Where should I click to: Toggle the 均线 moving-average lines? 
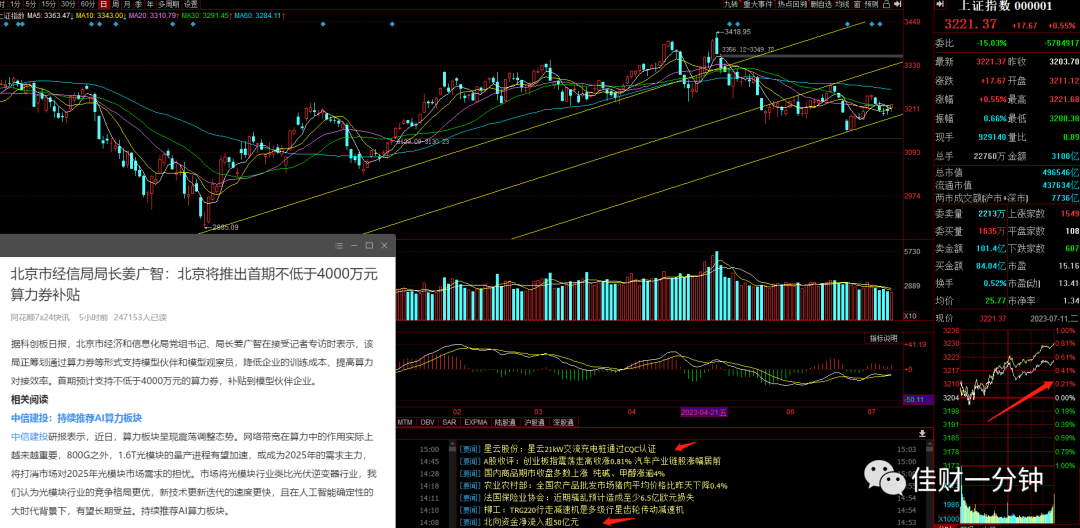[842, 4]
